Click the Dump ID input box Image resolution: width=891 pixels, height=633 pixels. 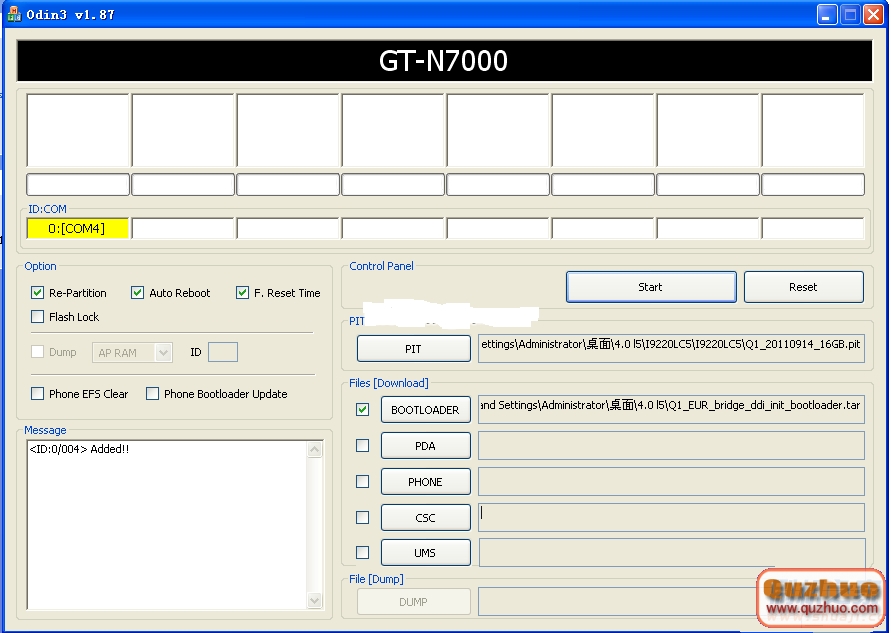click(x=223, y=352)
